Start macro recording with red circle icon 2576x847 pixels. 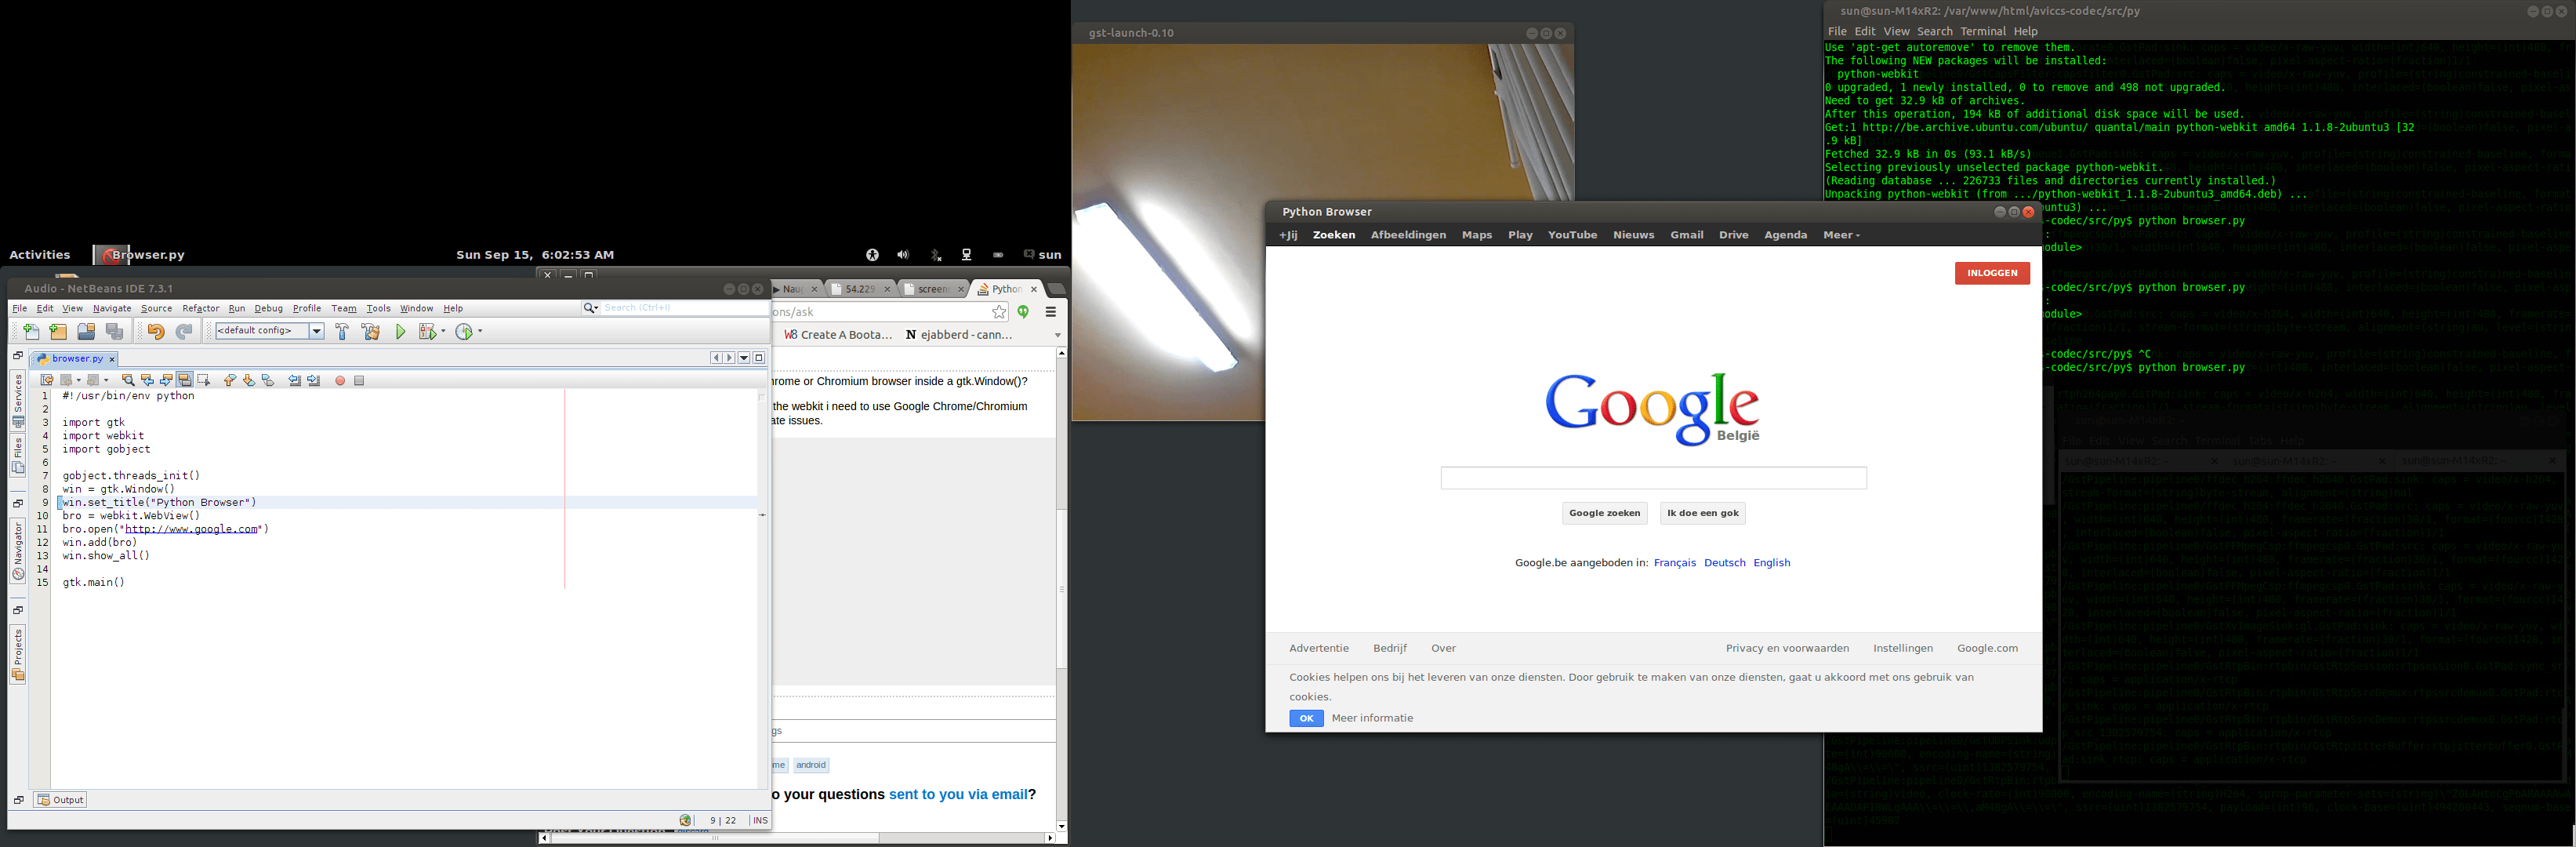pos(340,380)
